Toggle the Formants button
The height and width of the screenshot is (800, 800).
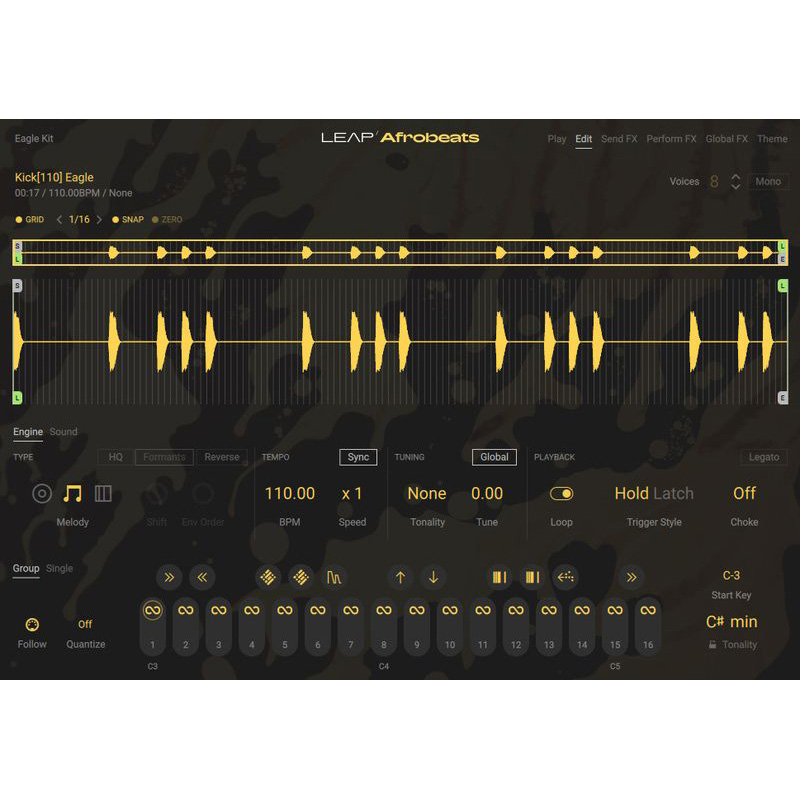[x=164, y=457]
